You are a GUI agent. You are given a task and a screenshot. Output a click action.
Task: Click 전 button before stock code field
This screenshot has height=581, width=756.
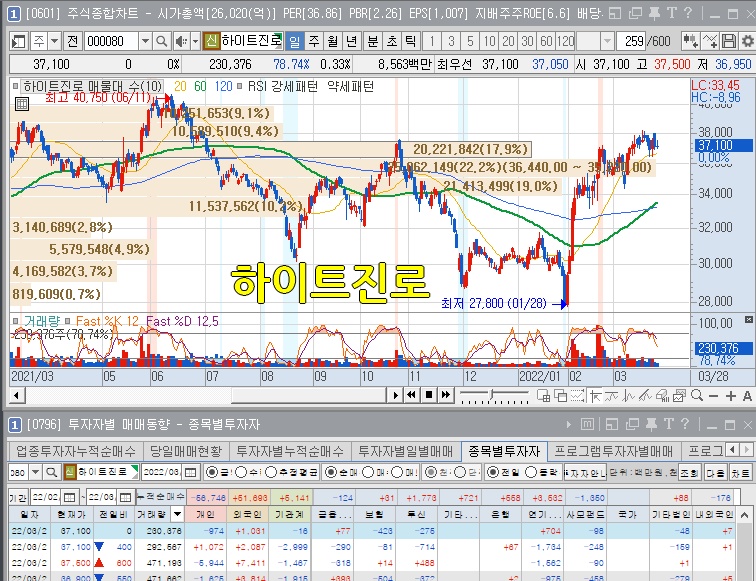(x=73, y=41)
